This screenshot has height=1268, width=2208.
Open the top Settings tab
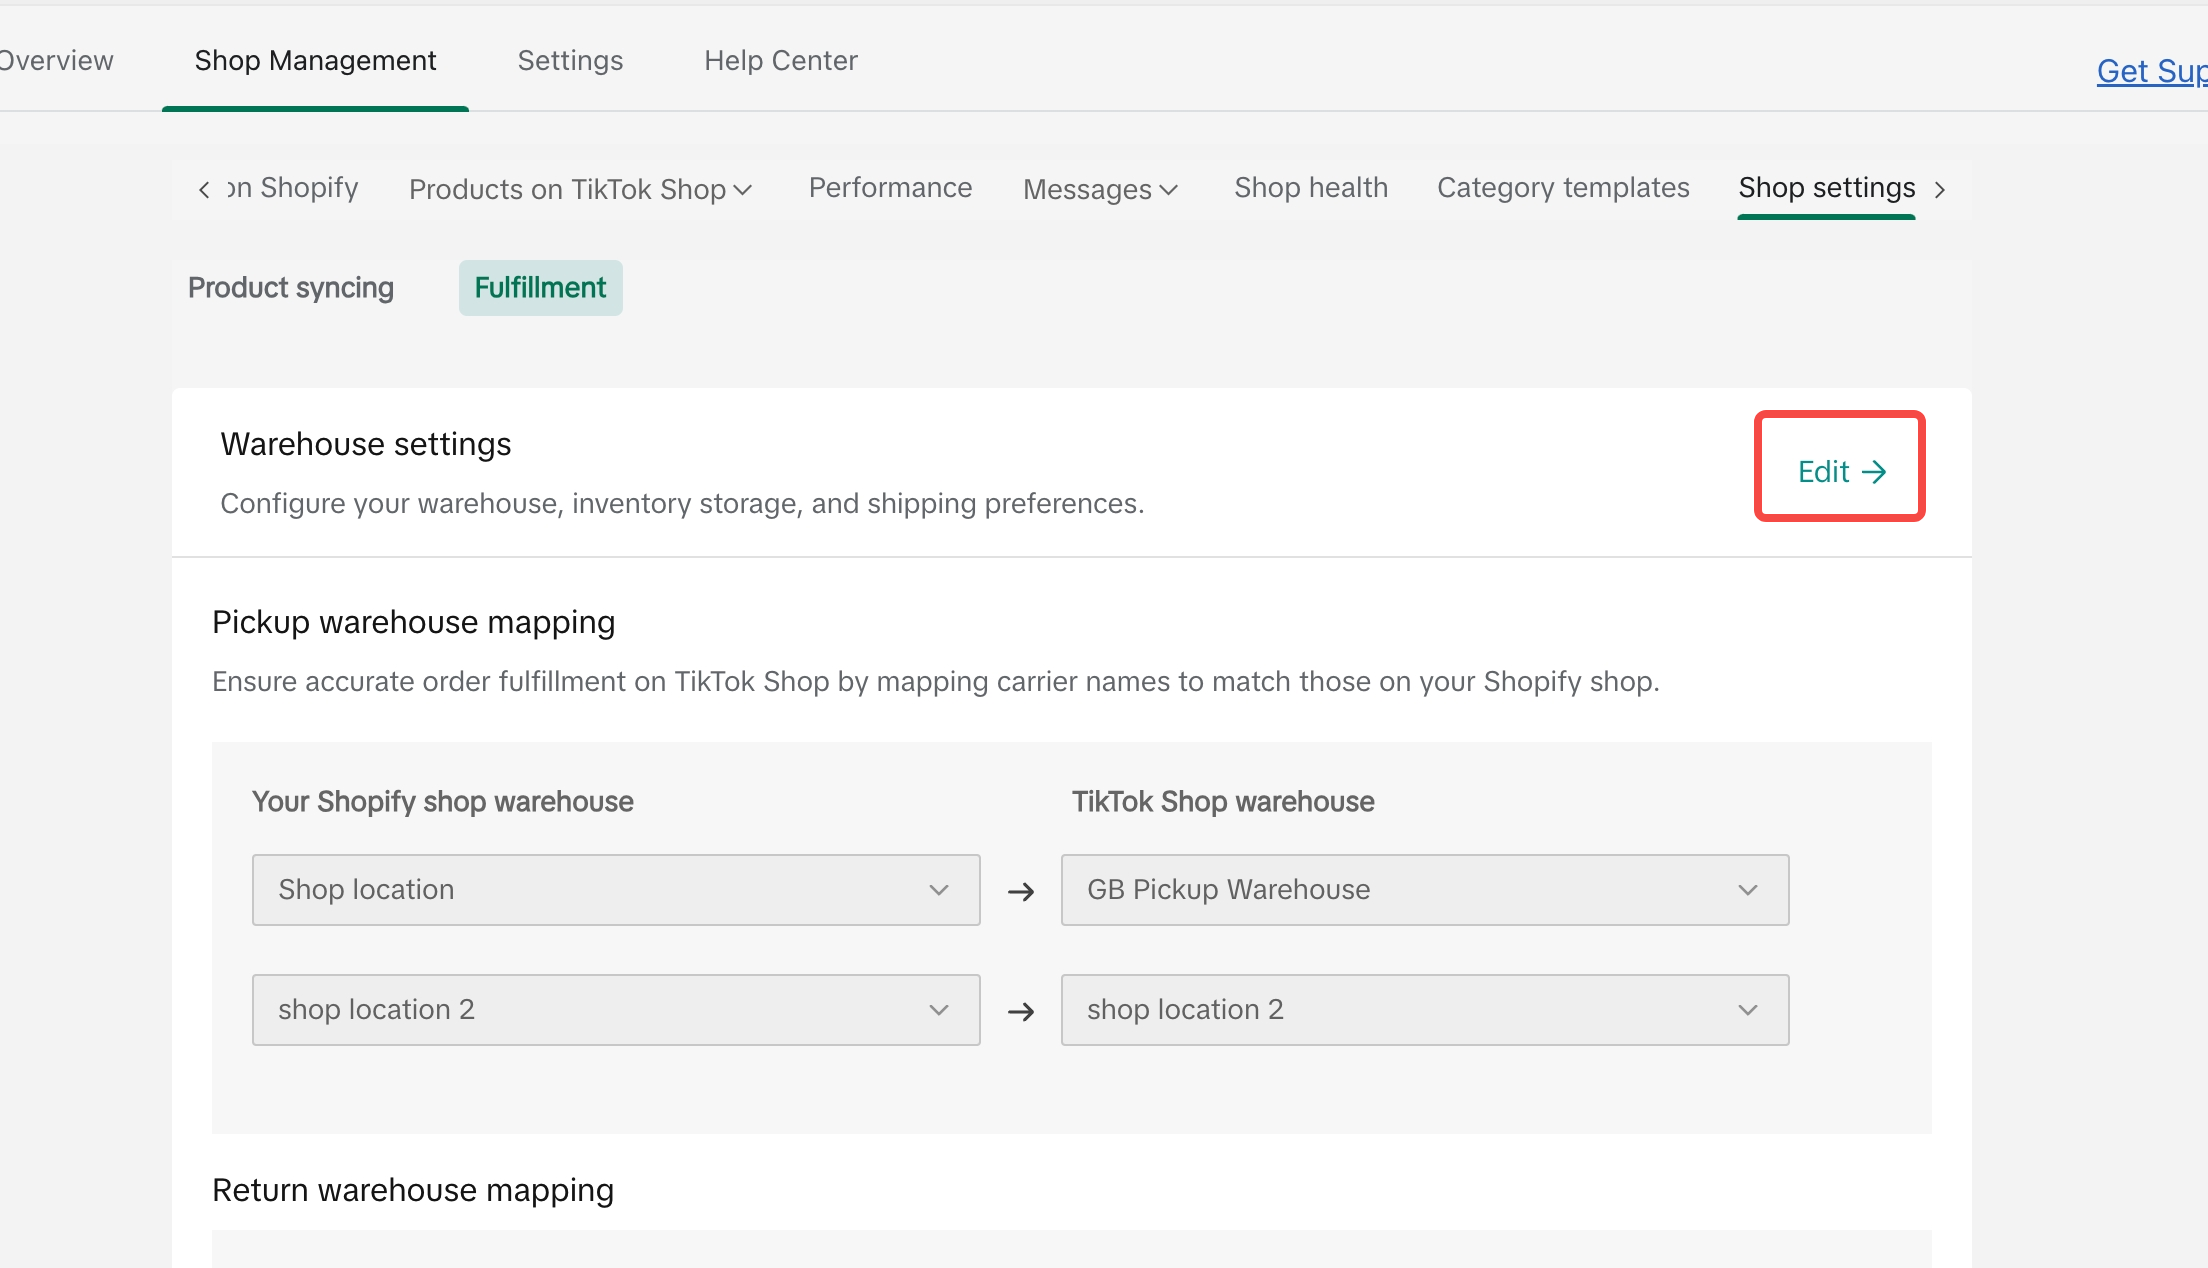click(x=570, y=61)
